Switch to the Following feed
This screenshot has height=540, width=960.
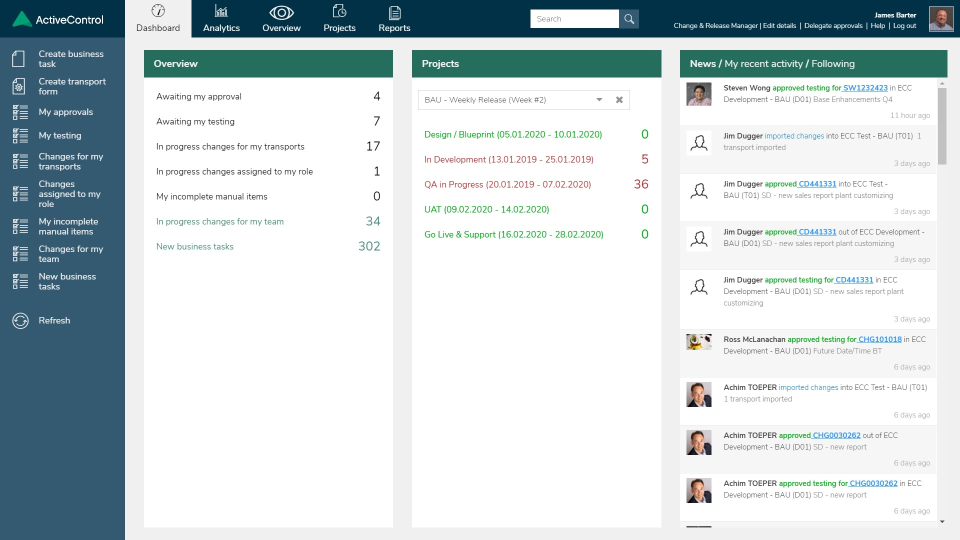[833, 64]
